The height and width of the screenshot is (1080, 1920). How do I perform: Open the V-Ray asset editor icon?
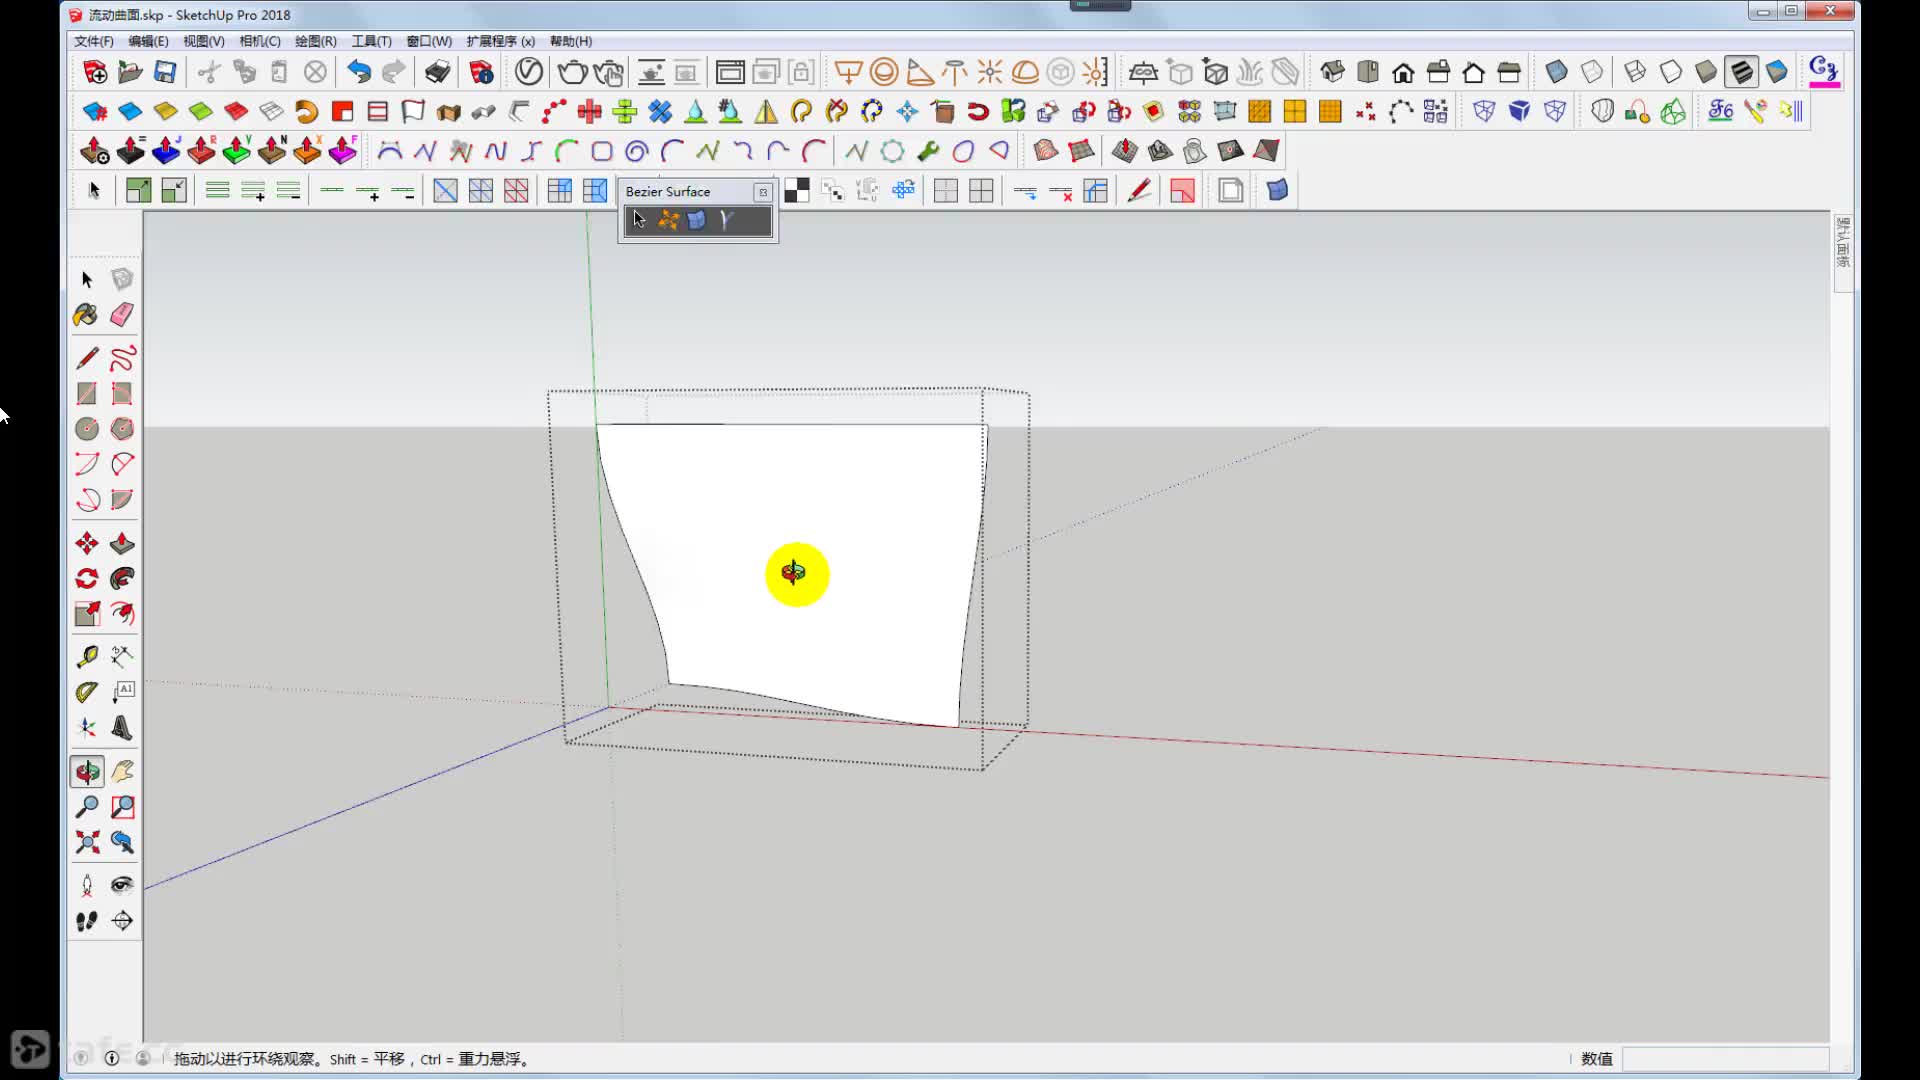point(529,72)
